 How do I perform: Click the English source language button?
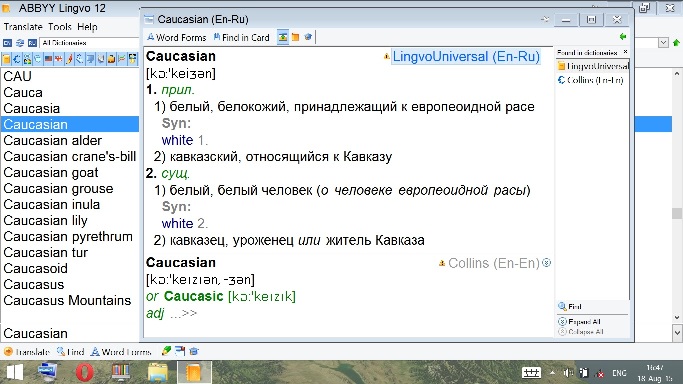pos(7,43)
